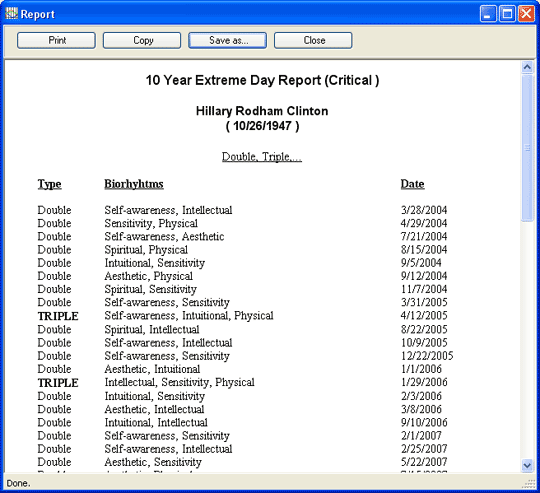Click the scrollbar down arrow
Image resolution: width=540 pixels, height=493 pixels.
point(527,465)
